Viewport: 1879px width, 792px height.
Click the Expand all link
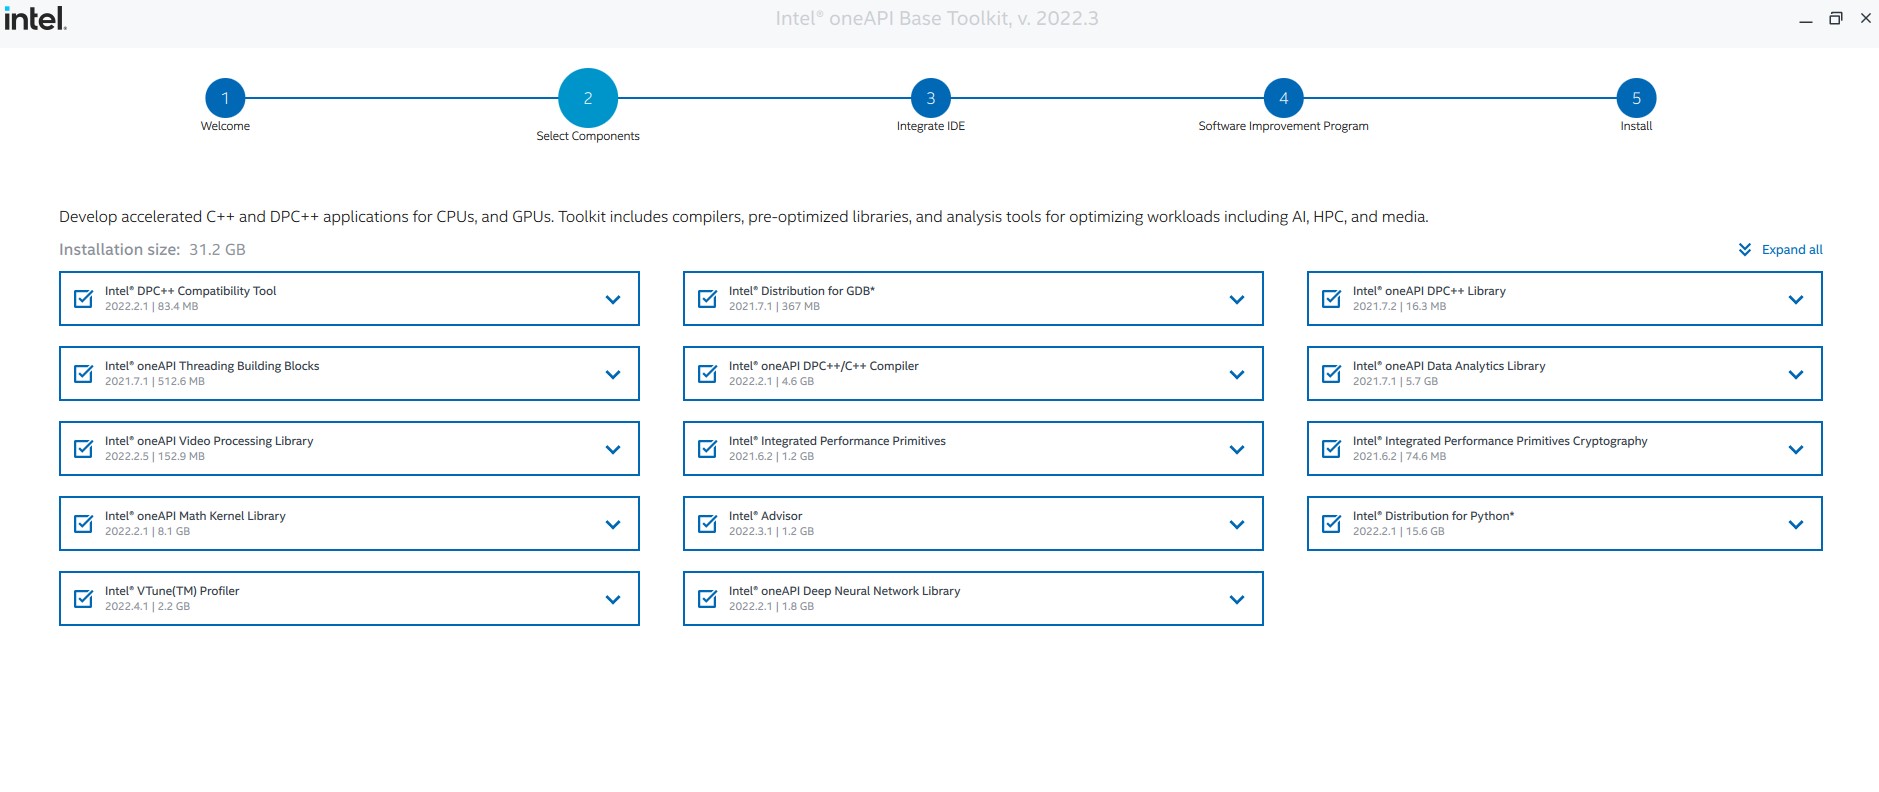click(x=1792, y=250)
